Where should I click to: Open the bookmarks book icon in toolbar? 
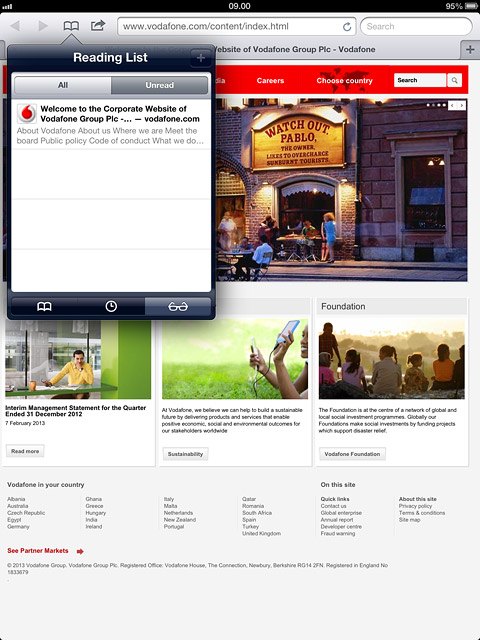[71, 26]
